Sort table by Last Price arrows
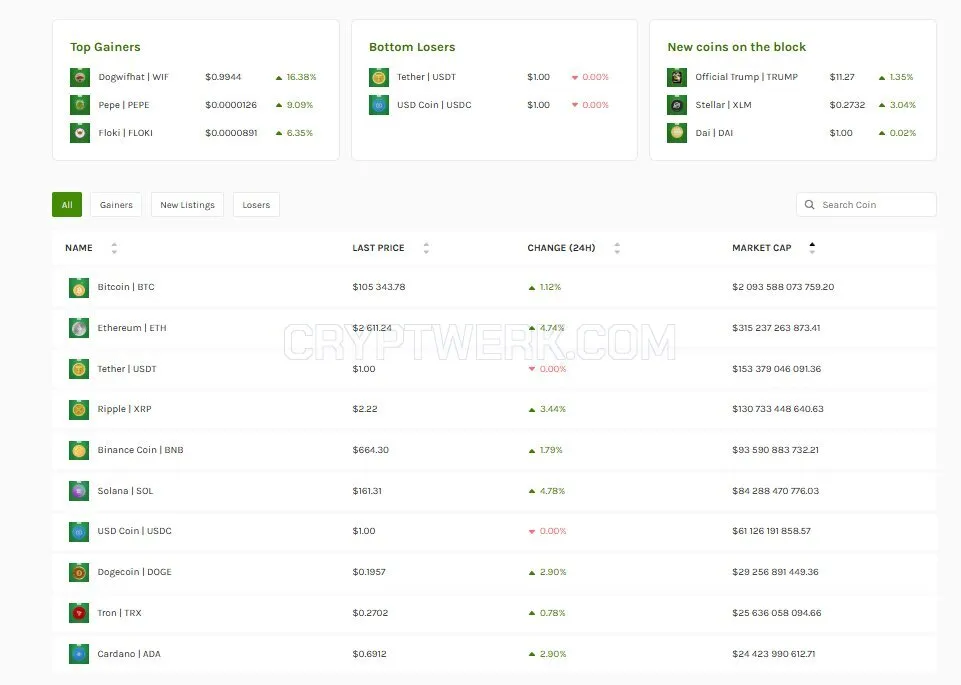The width and height of the screenshot is (961, 685). click(x=426, y=248)
